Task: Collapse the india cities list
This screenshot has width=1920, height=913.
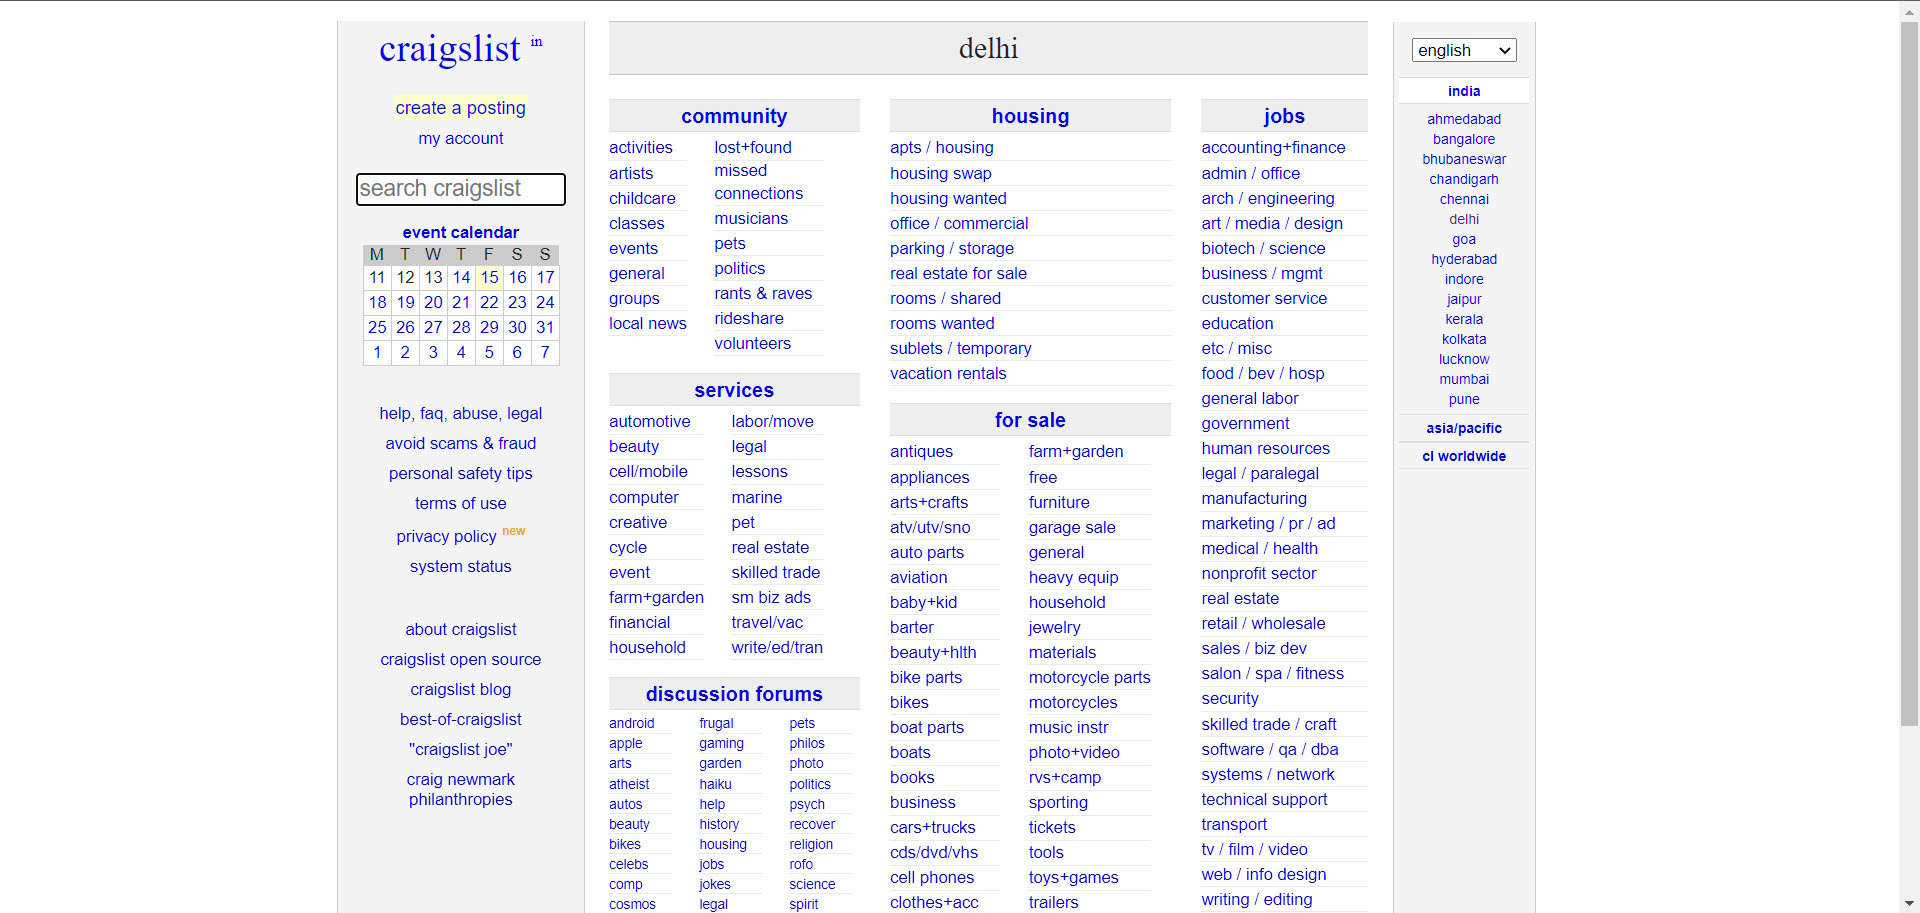Action: [x=1464, y=91]
